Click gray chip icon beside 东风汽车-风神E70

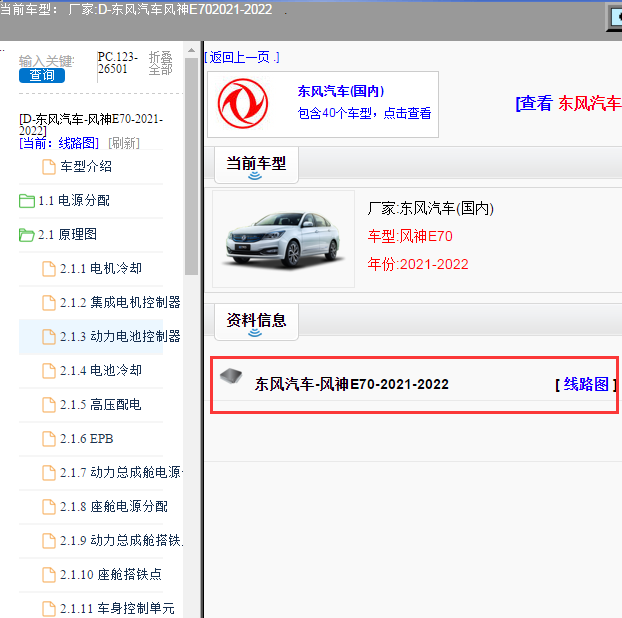(231, 376)
